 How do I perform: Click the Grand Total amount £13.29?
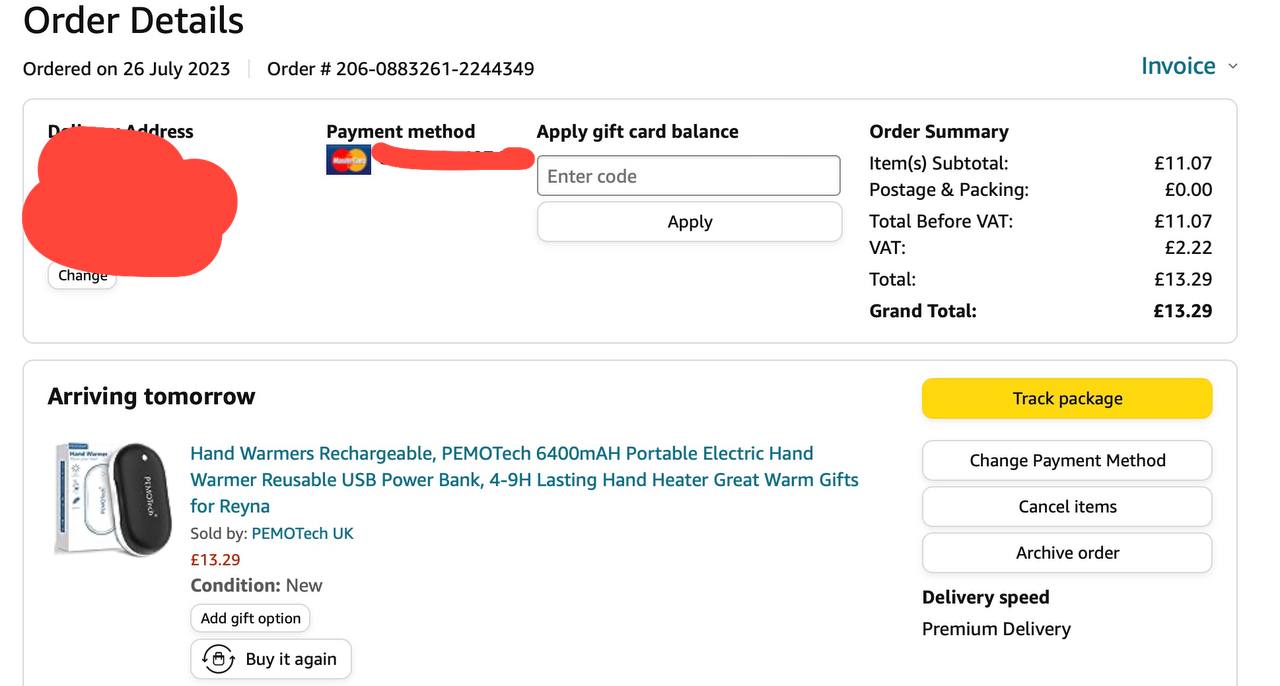click(1182, 311)
